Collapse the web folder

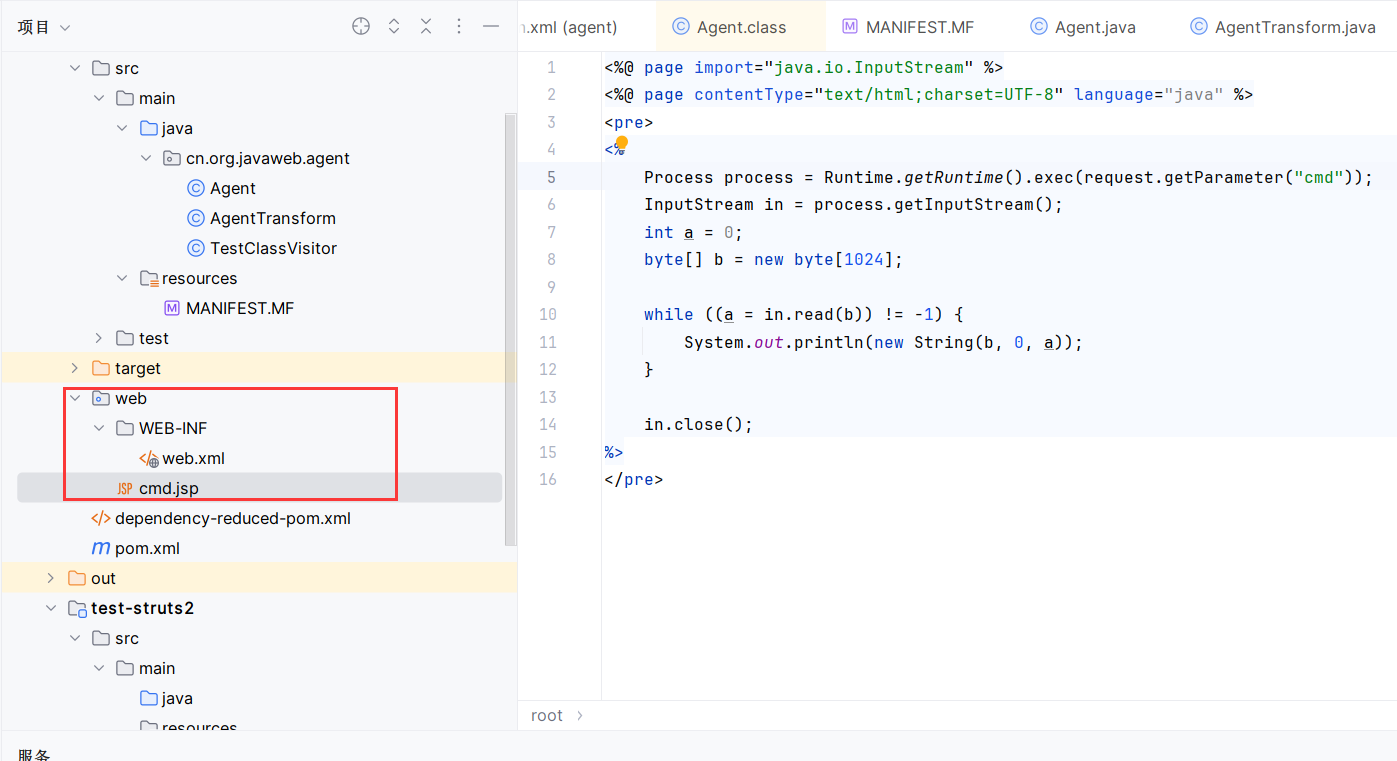(x=74, y=398)
